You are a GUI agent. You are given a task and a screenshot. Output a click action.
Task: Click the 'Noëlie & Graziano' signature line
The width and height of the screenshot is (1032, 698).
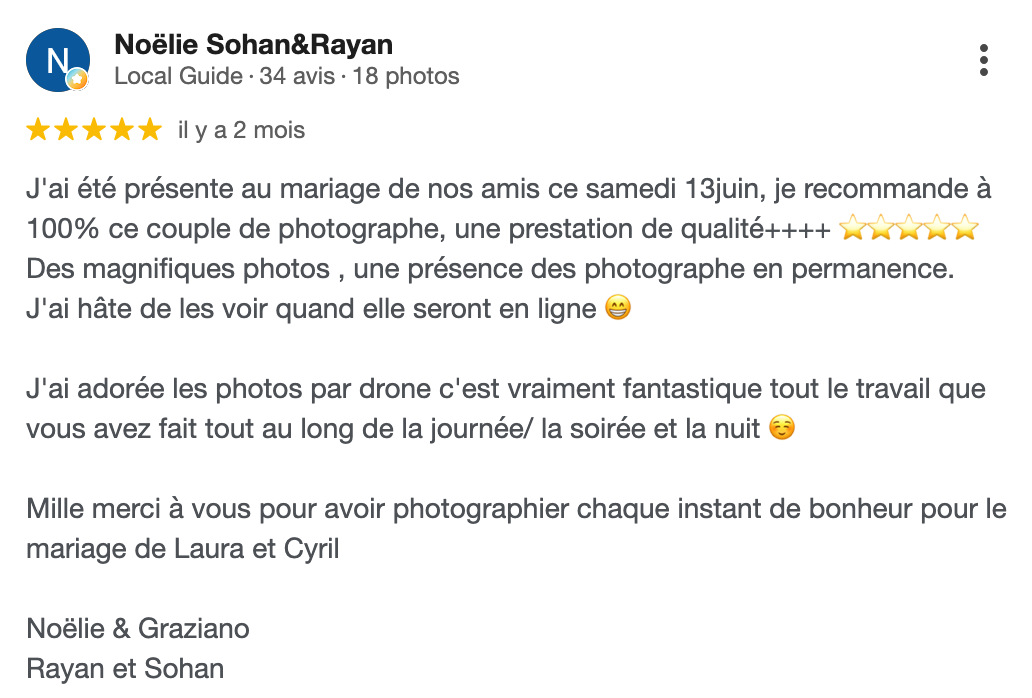pyautogui.click(x=138, y=628)
